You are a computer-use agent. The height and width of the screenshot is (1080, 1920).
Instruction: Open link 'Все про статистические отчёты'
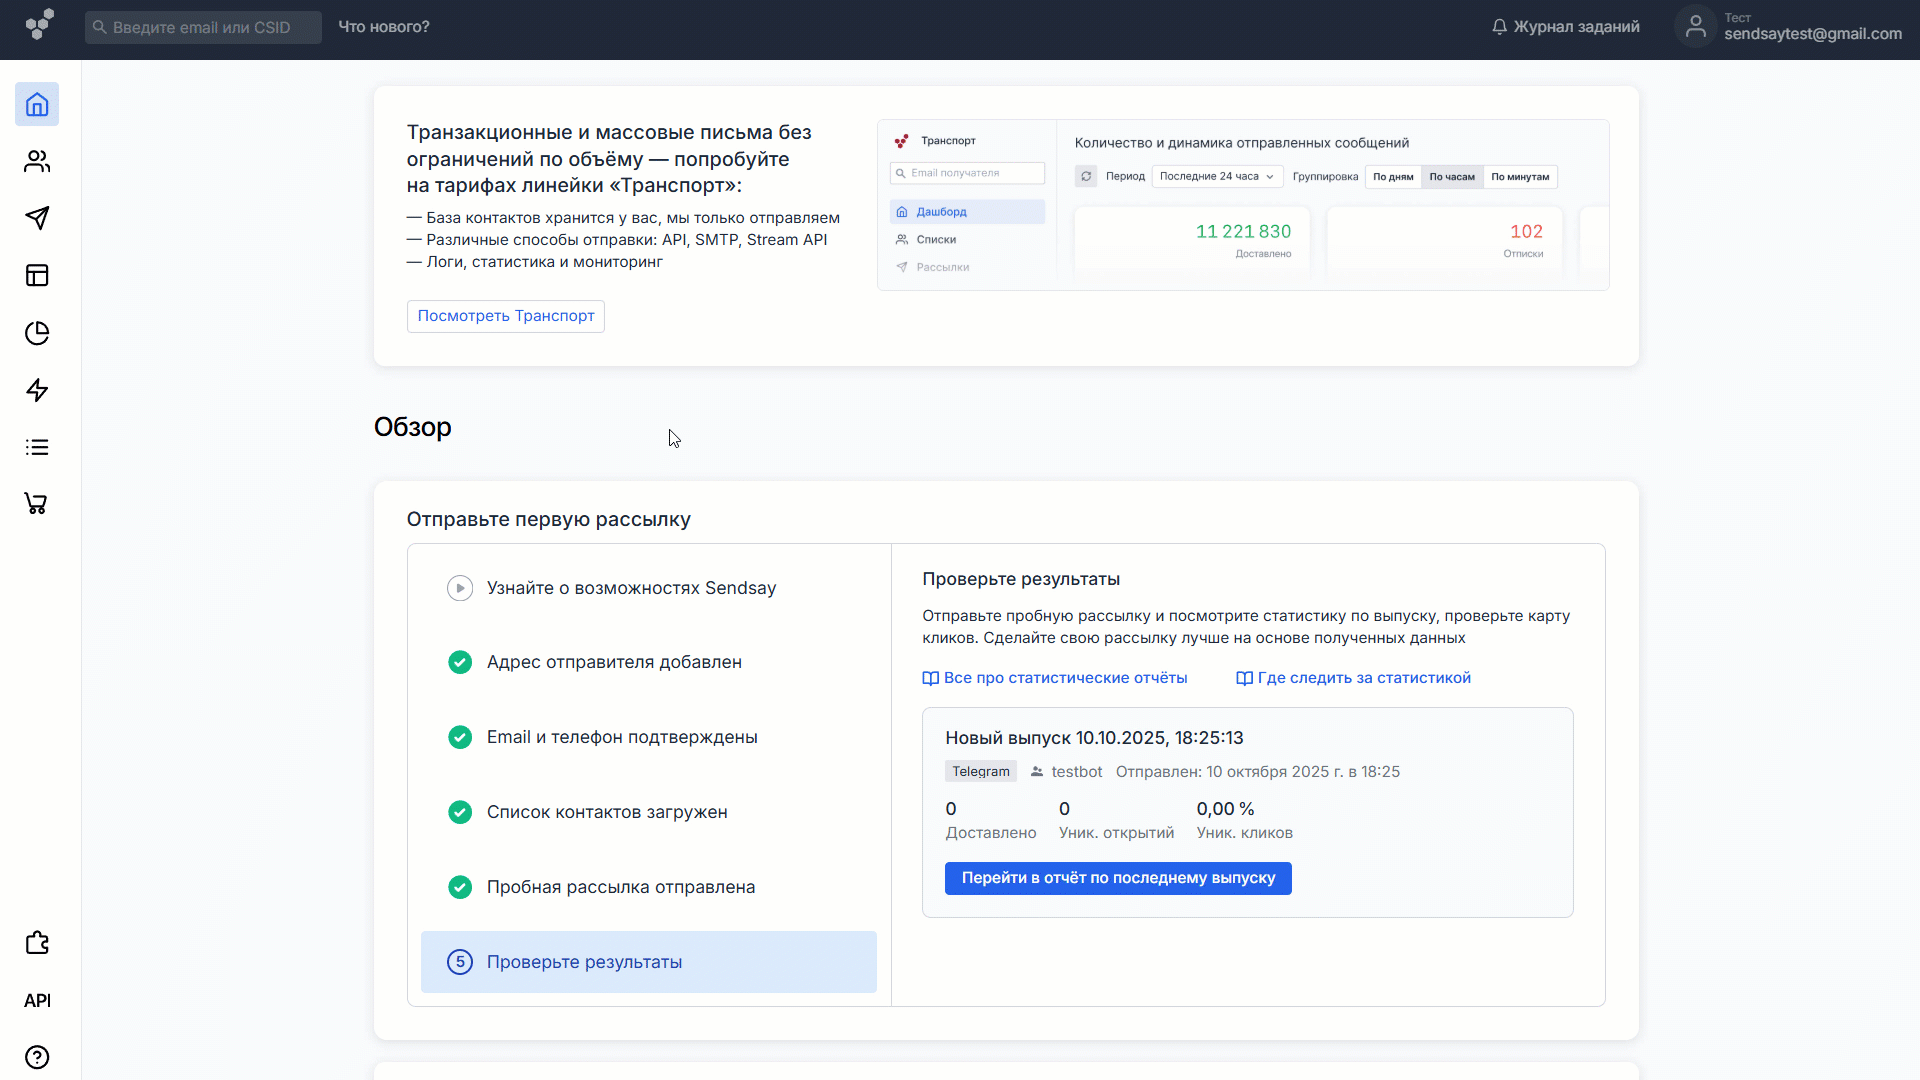[1064, 678]
